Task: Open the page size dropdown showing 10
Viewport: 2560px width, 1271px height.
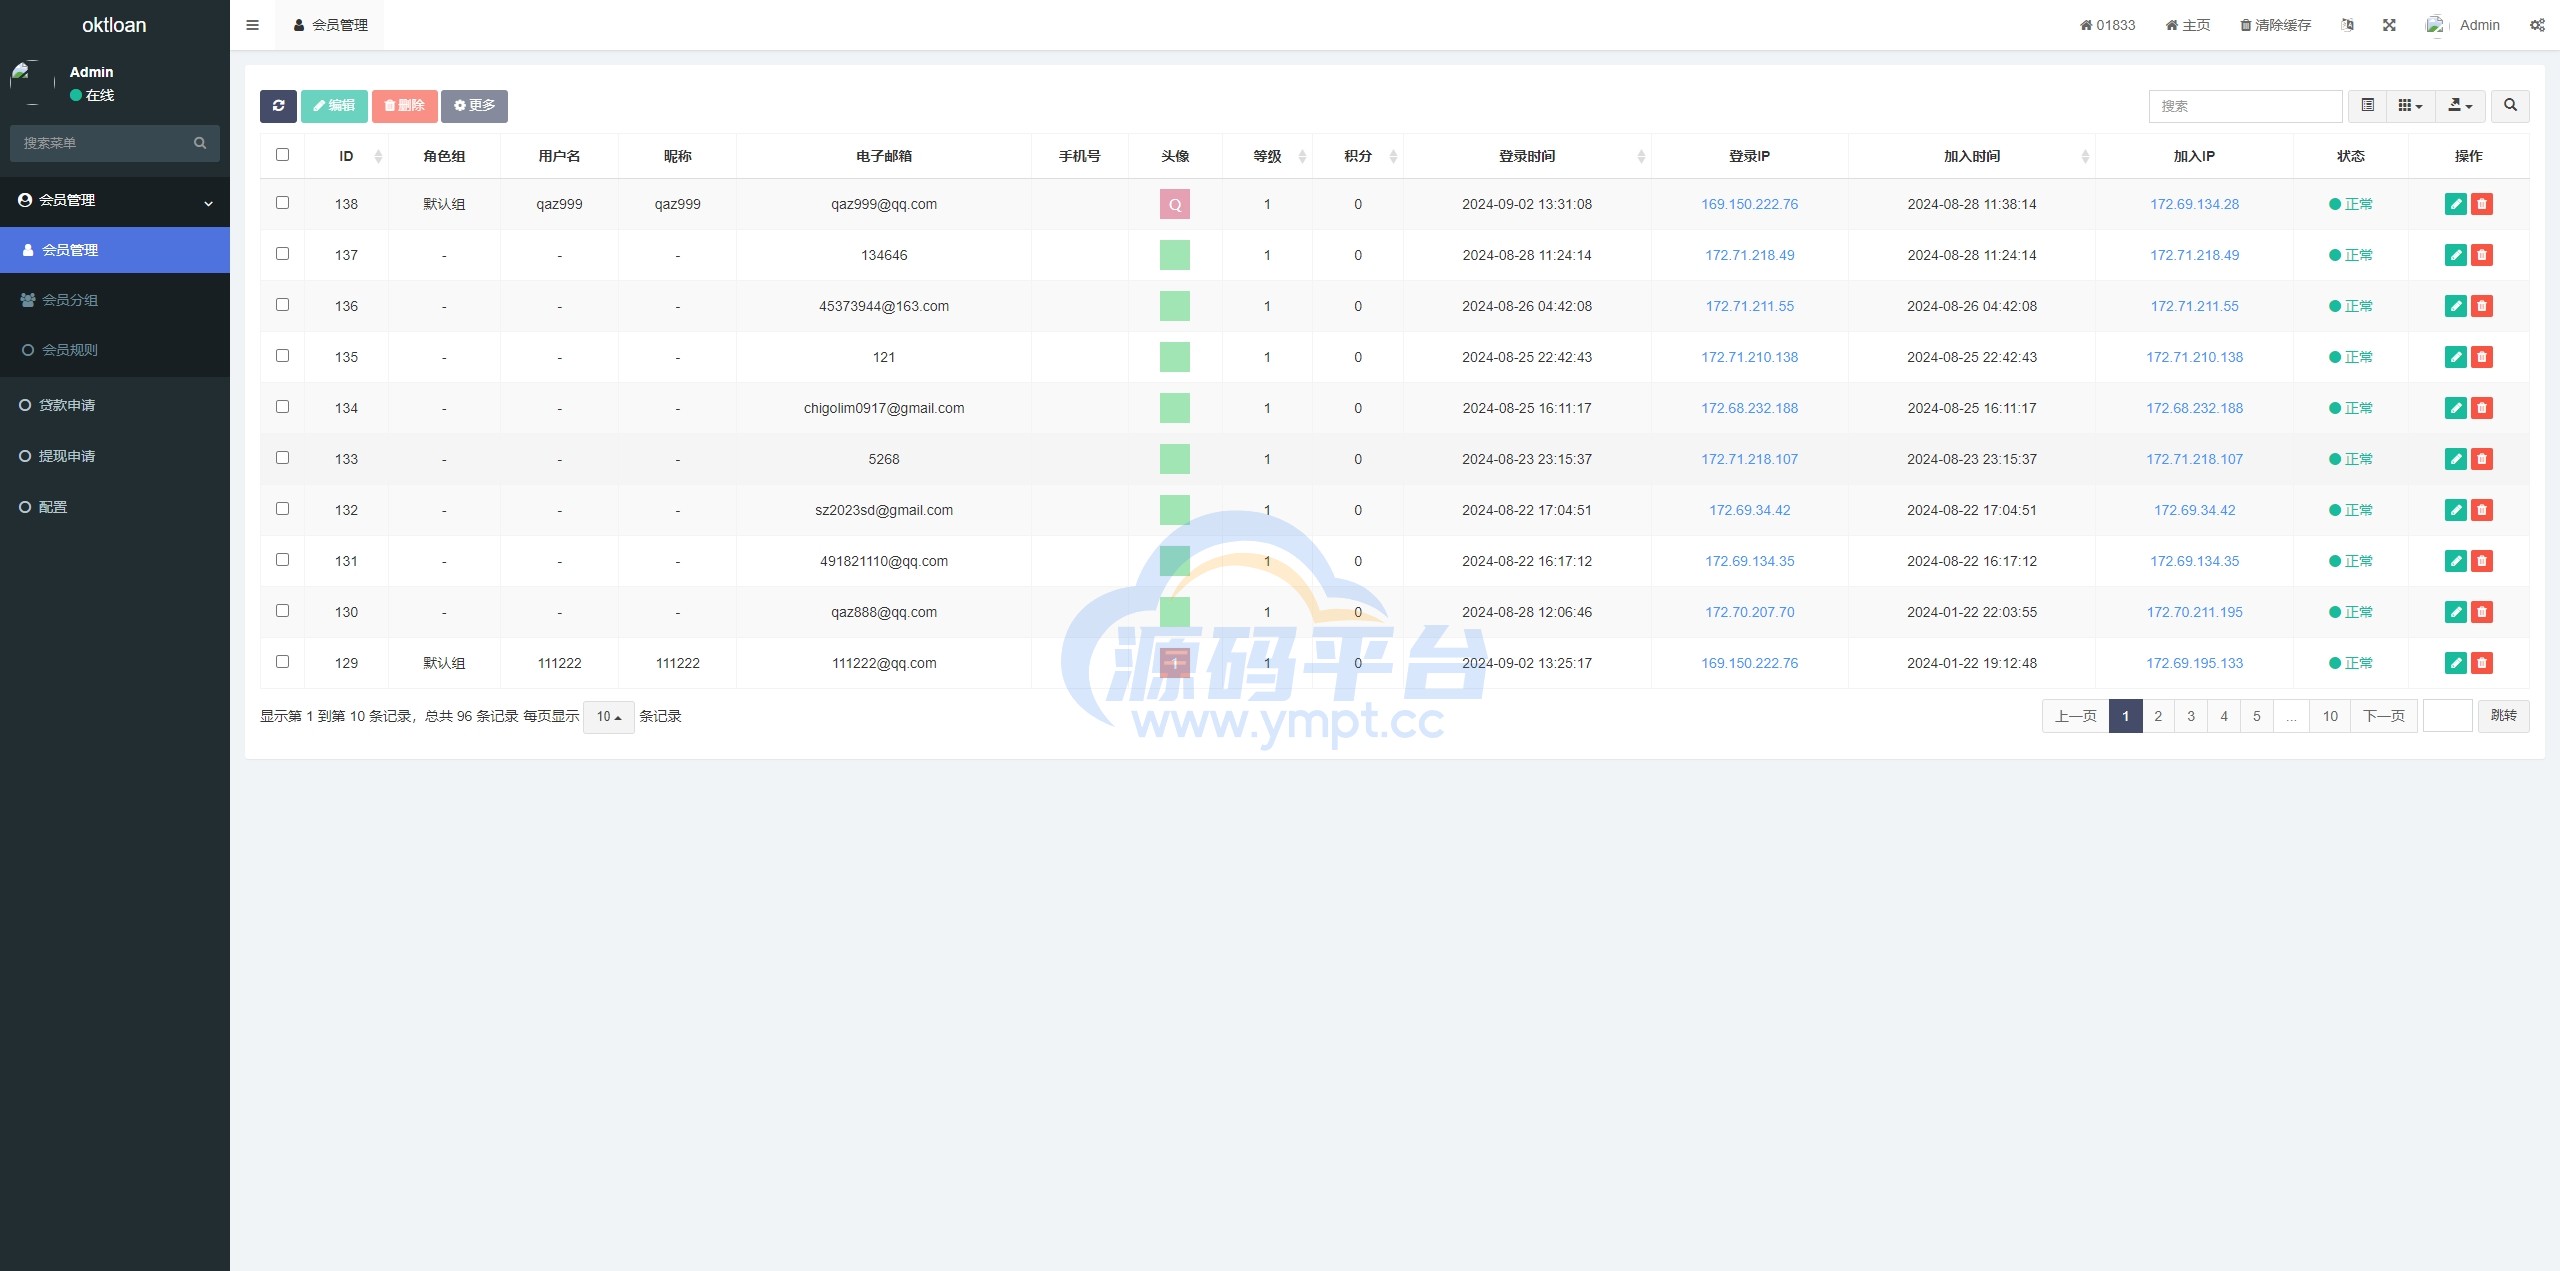Action: tap(609, 717)
